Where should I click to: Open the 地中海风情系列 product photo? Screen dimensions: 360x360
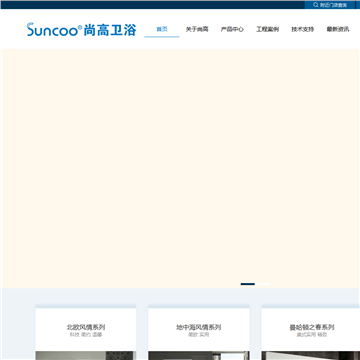[x=199, y=355]
